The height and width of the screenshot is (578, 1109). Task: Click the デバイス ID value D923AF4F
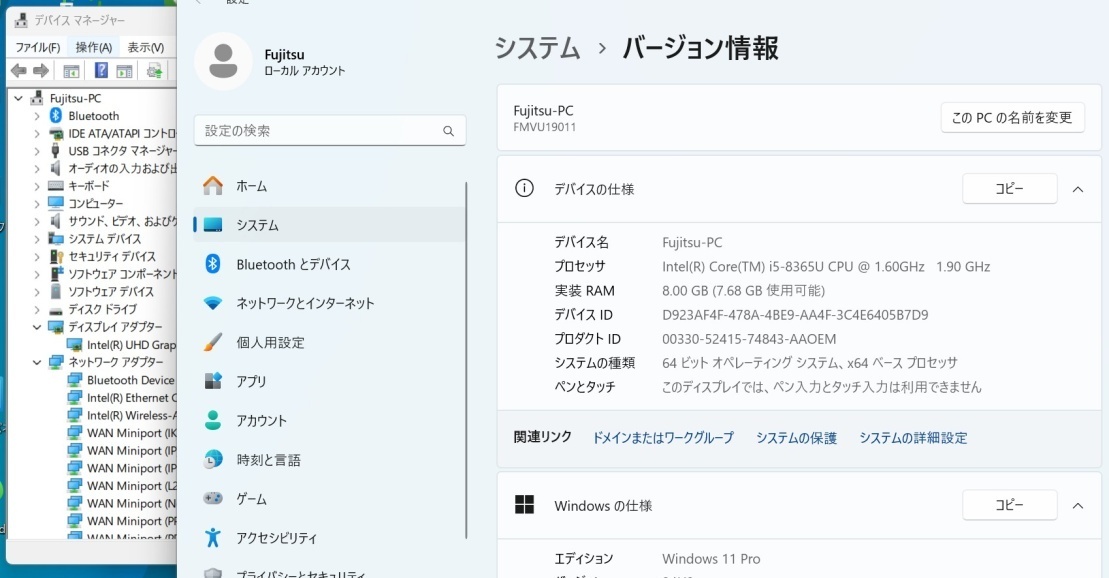[795, 315]
